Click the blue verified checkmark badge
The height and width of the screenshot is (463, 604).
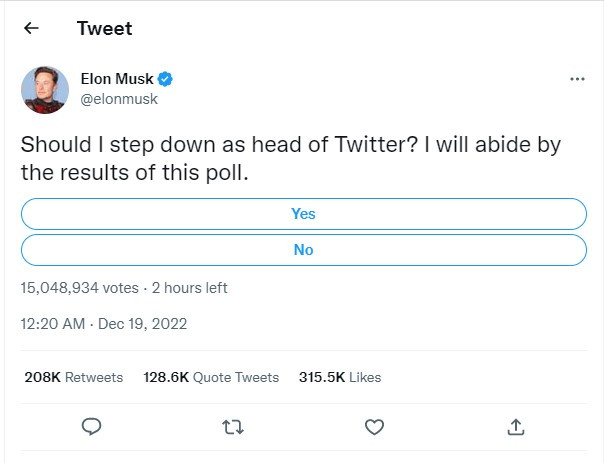click(x=165, y=79)
